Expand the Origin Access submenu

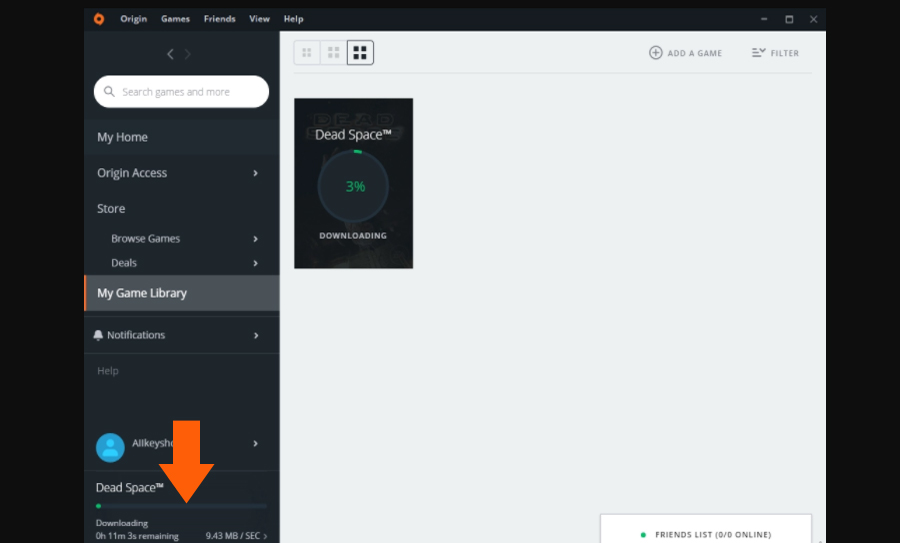256,173
